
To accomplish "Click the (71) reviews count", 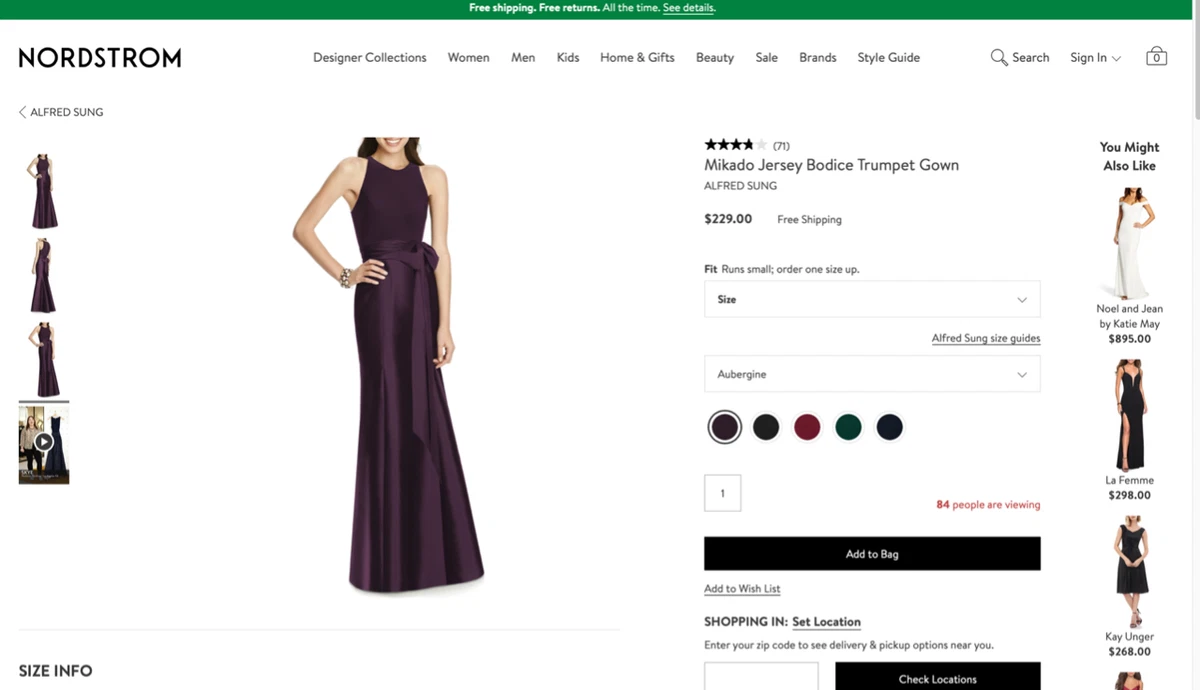I will 781,146.
